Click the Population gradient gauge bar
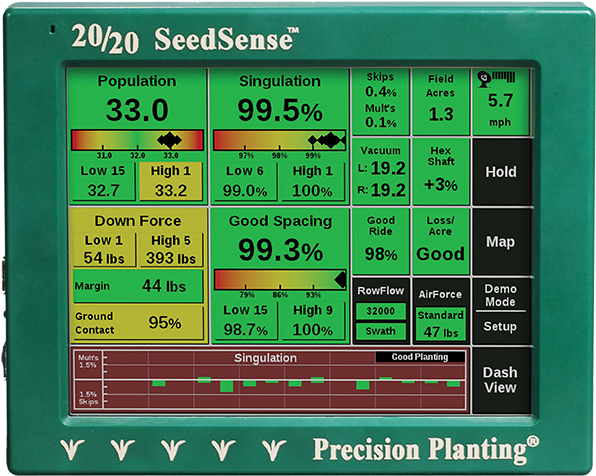The height and width of the screenshot is (476, 596). click(137, 140)
